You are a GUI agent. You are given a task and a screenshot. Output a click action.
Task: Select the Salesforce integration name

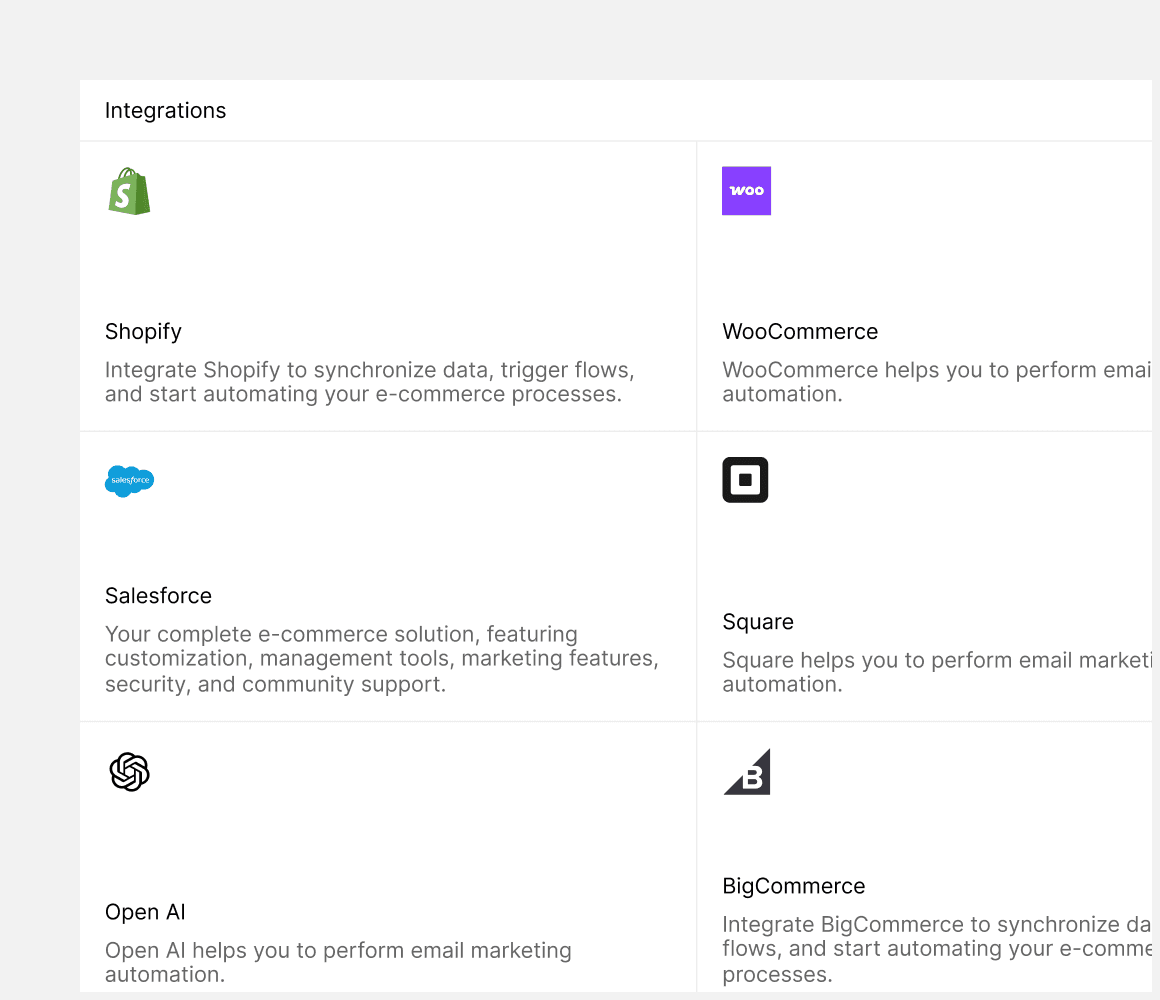click(x=158, y=595)
